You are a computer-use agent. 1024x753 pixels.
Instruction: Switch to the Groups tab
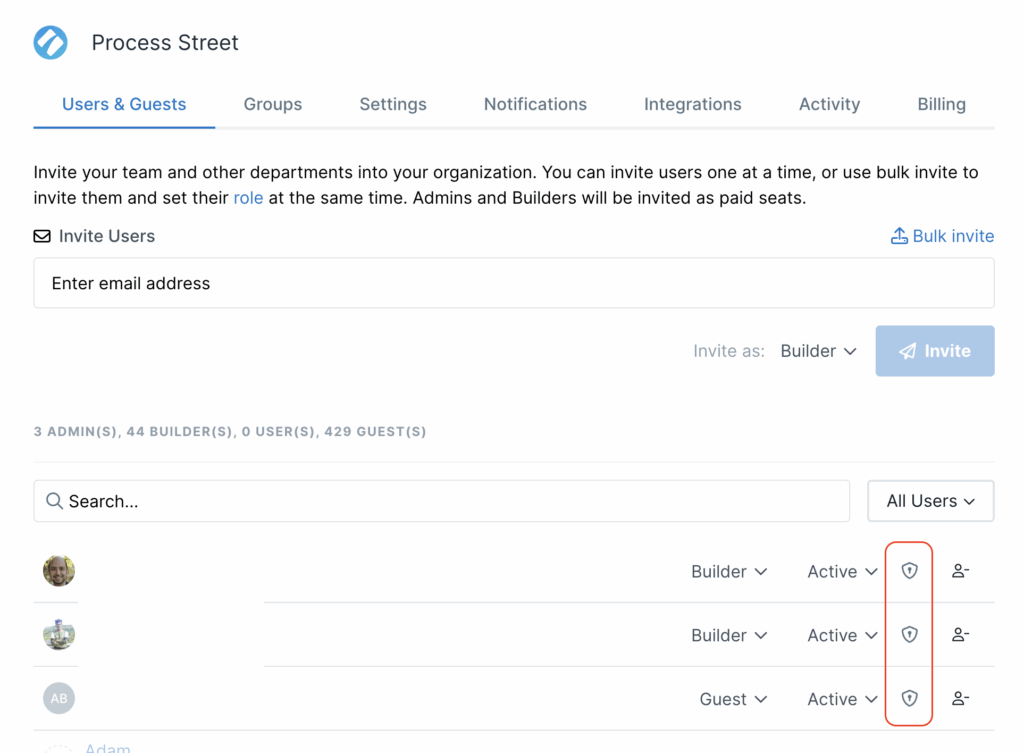click(x=273, y=104)
